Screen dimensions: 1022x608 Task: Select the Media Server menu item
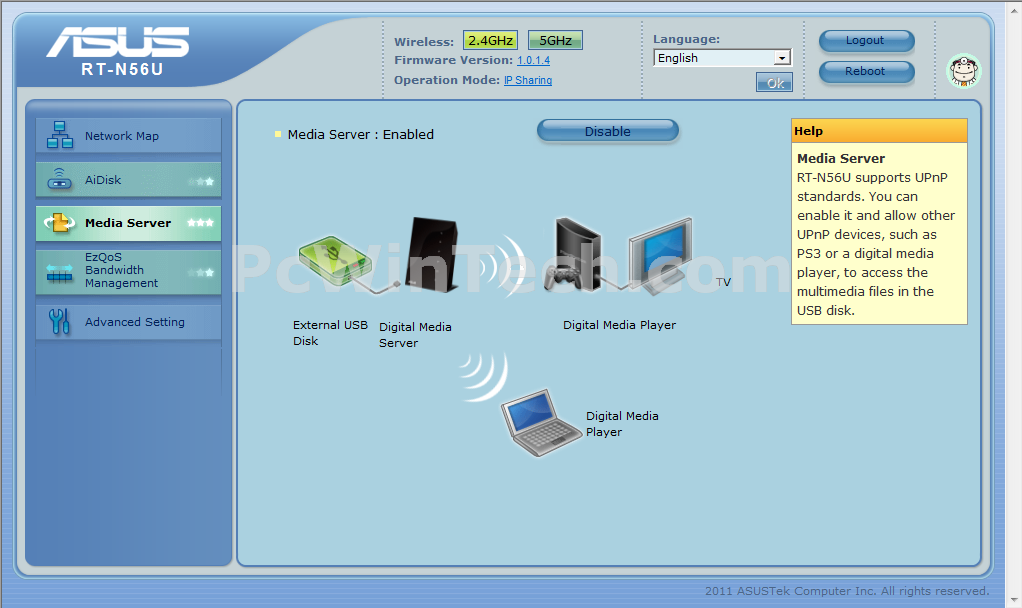(128, 224)
